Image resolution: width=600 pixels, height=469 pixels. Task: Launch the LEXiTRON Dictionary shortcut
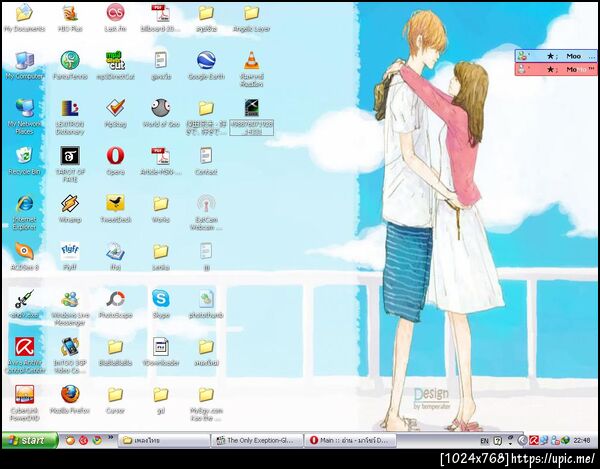(70, 116)
